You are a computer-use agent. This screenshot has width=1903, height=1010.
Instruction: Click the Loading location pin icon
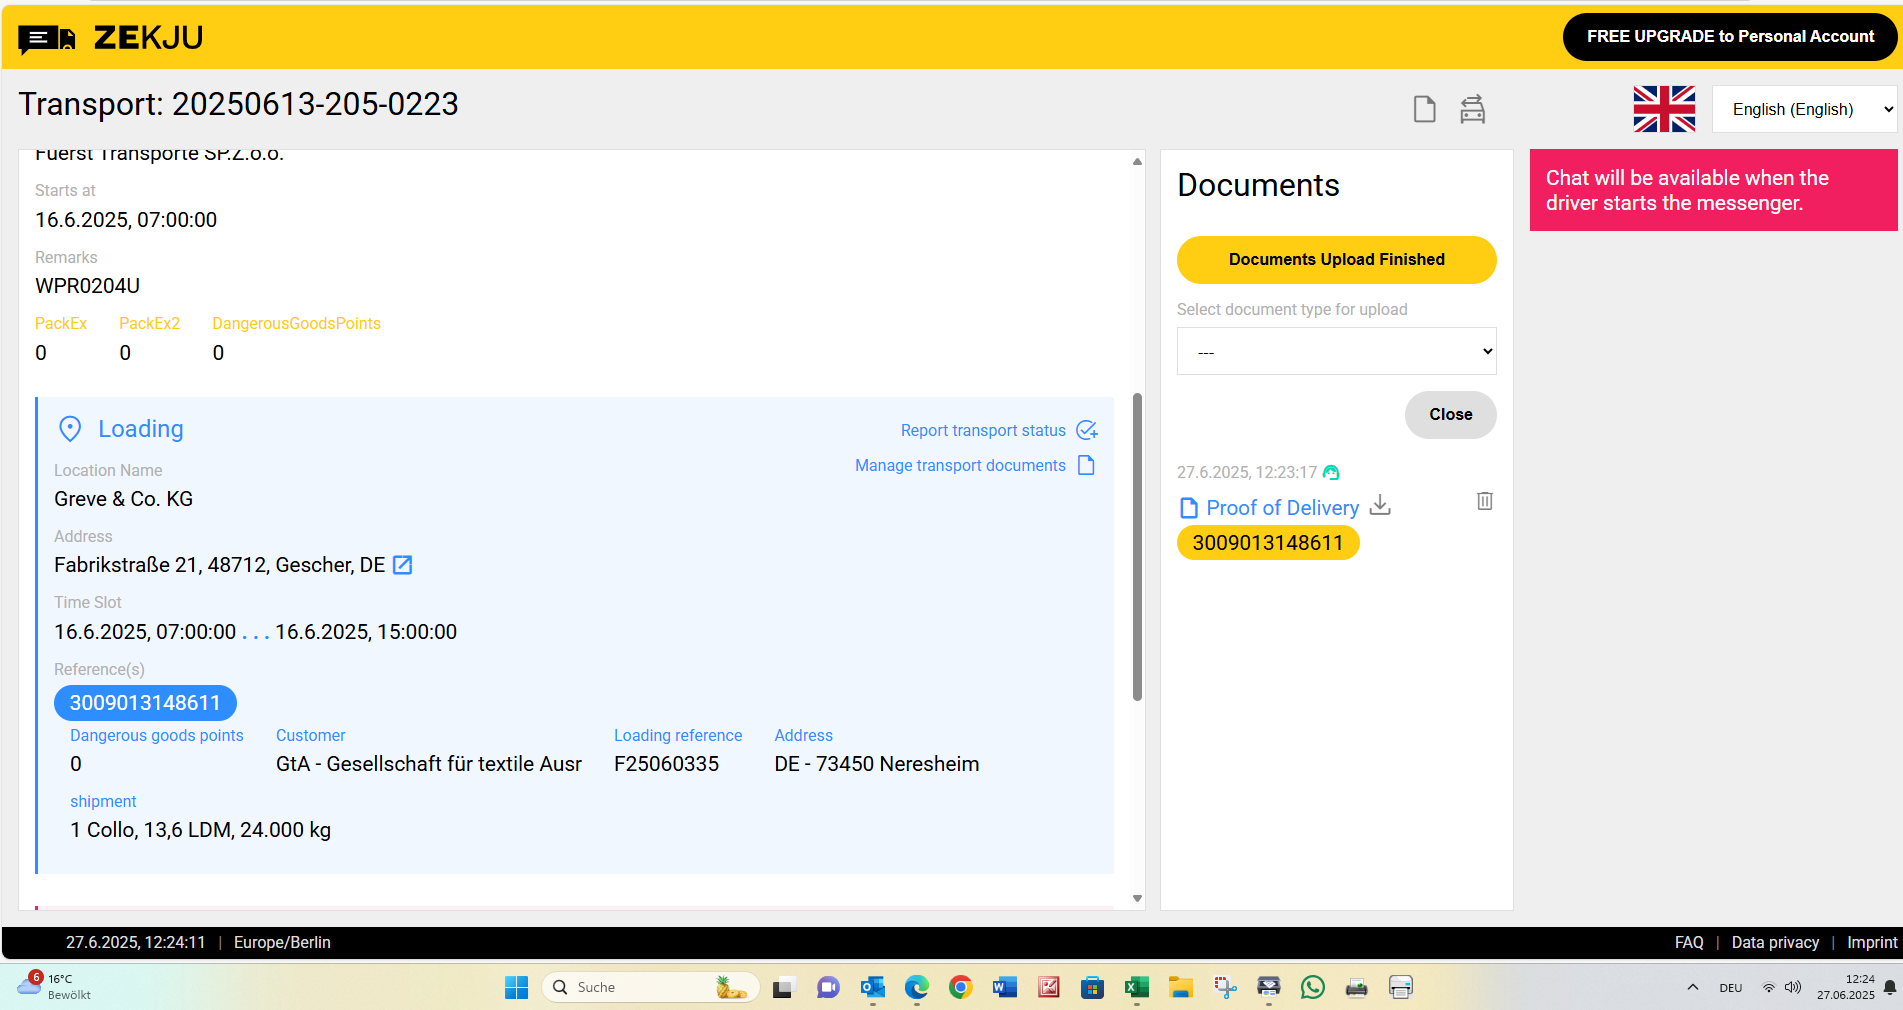point(70,429)
